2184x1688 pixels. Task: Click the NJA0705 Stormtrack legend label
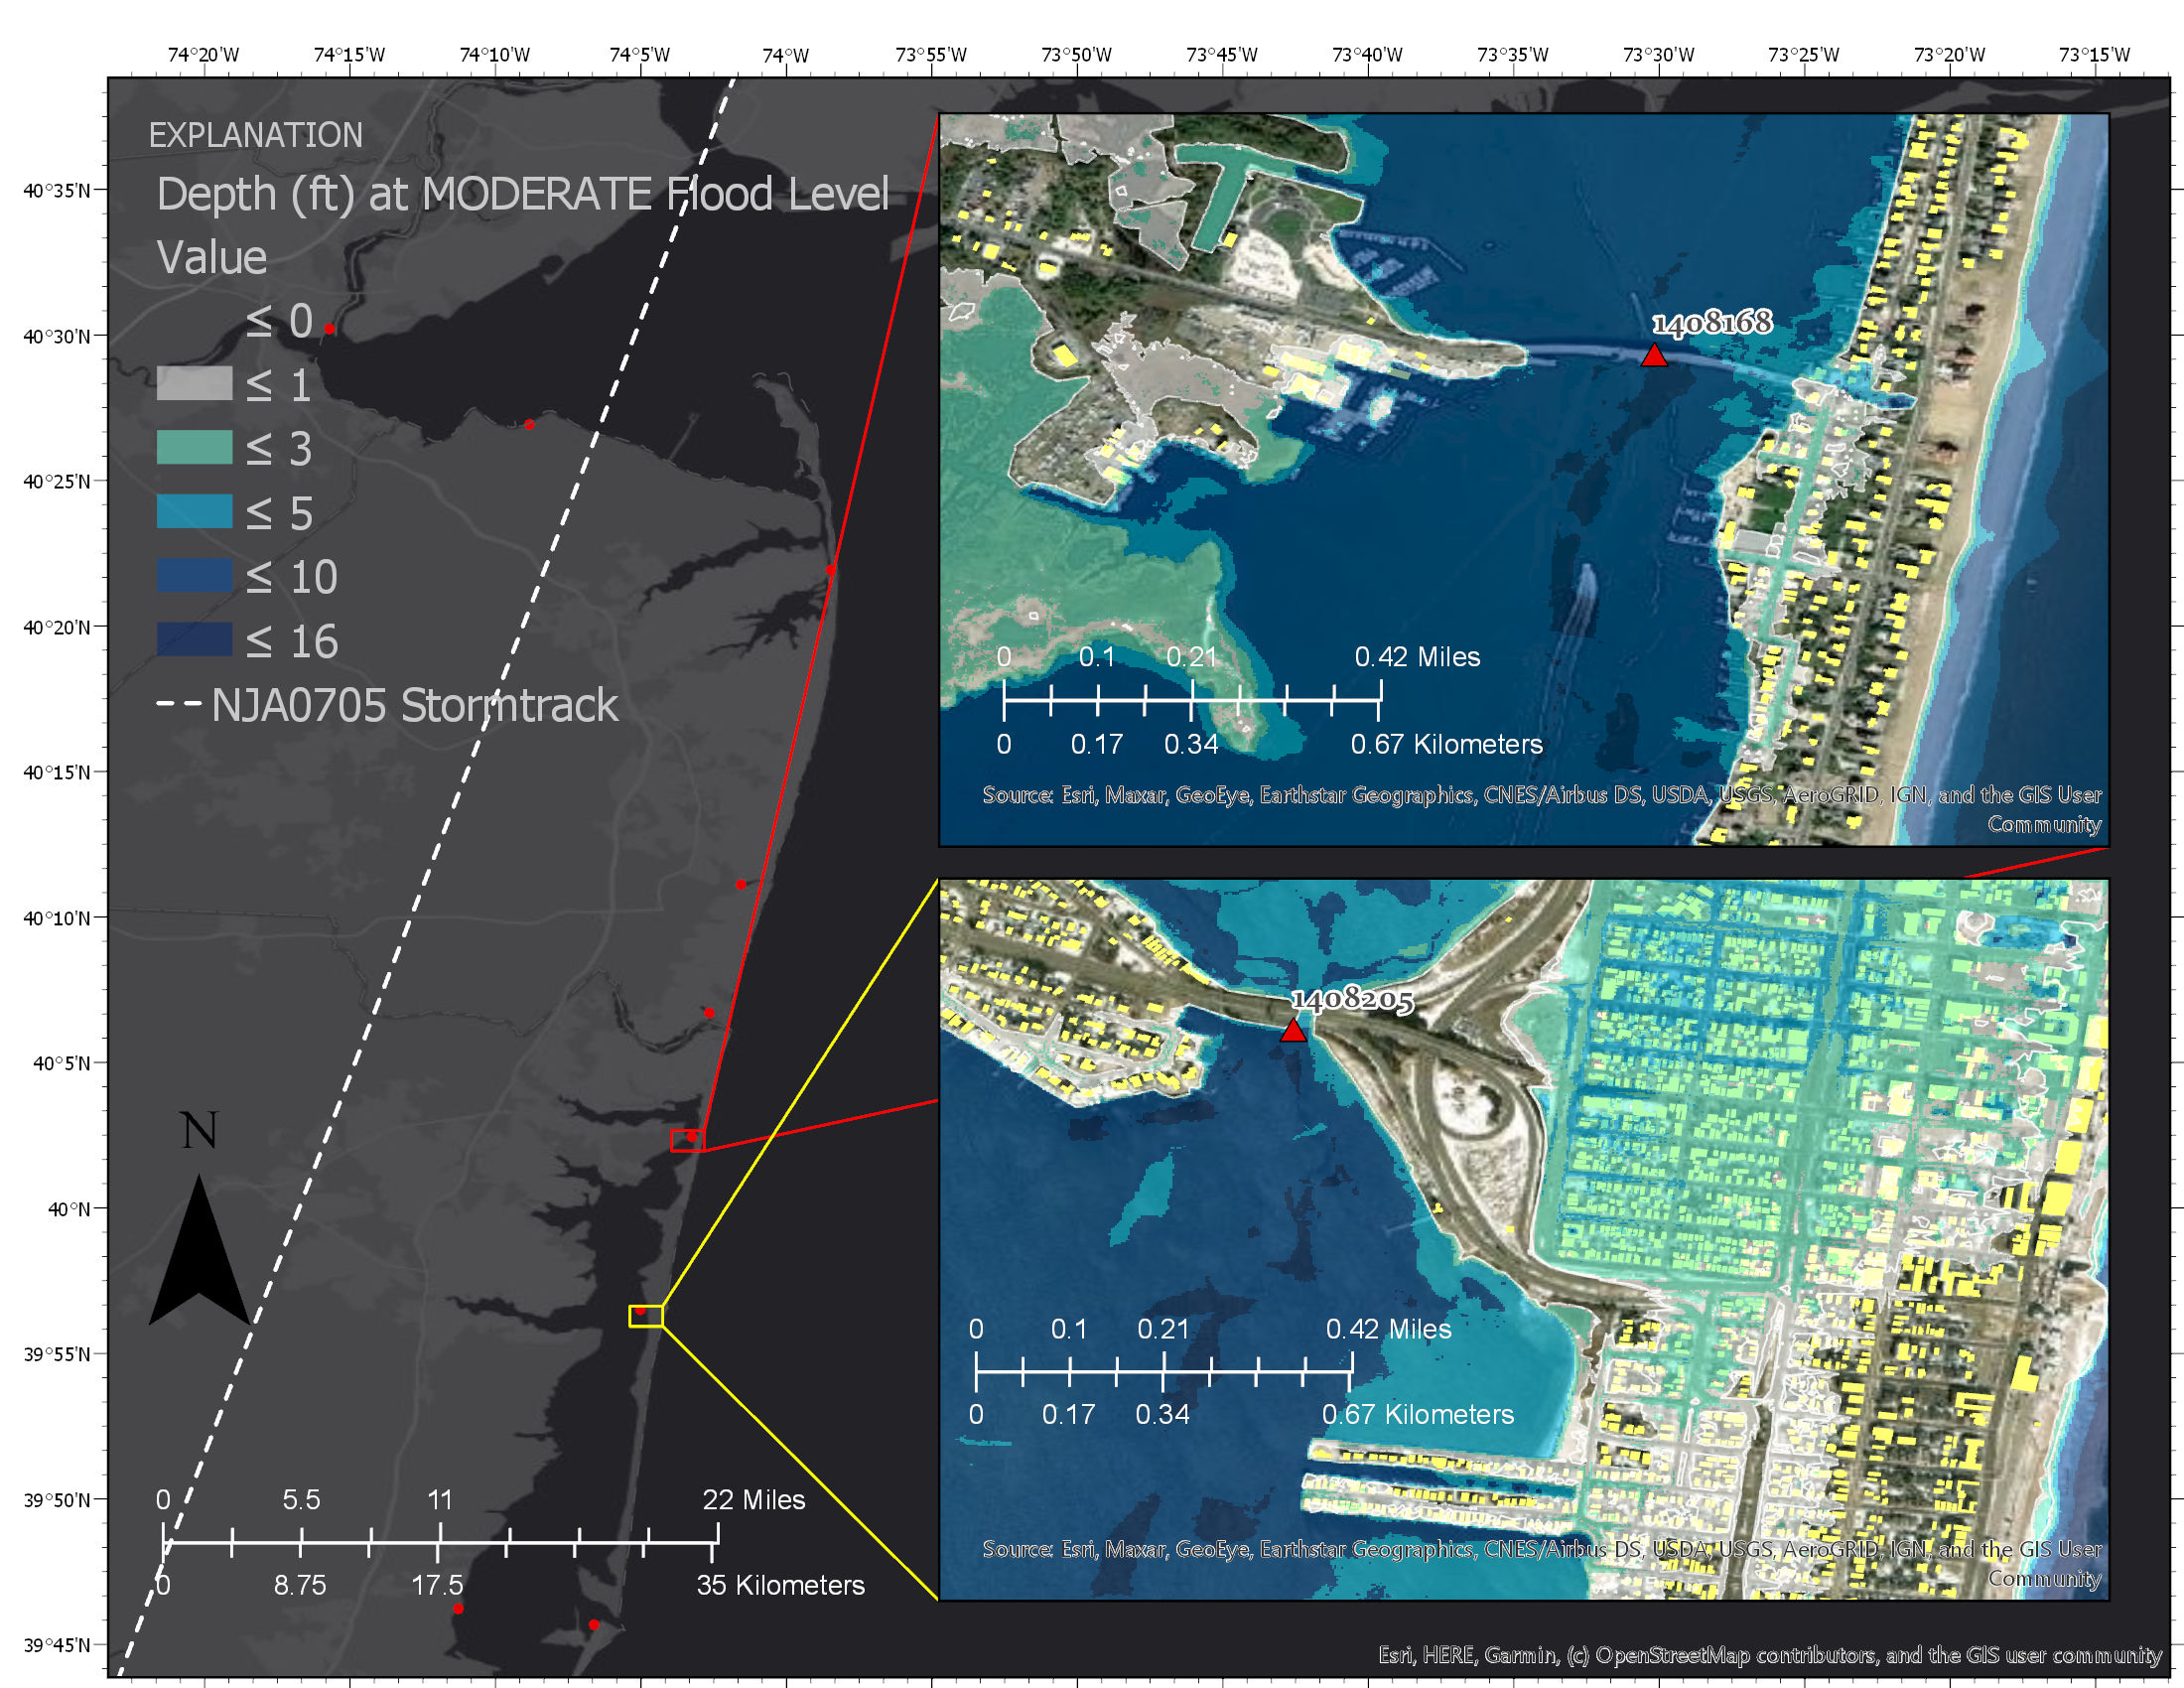415,706
